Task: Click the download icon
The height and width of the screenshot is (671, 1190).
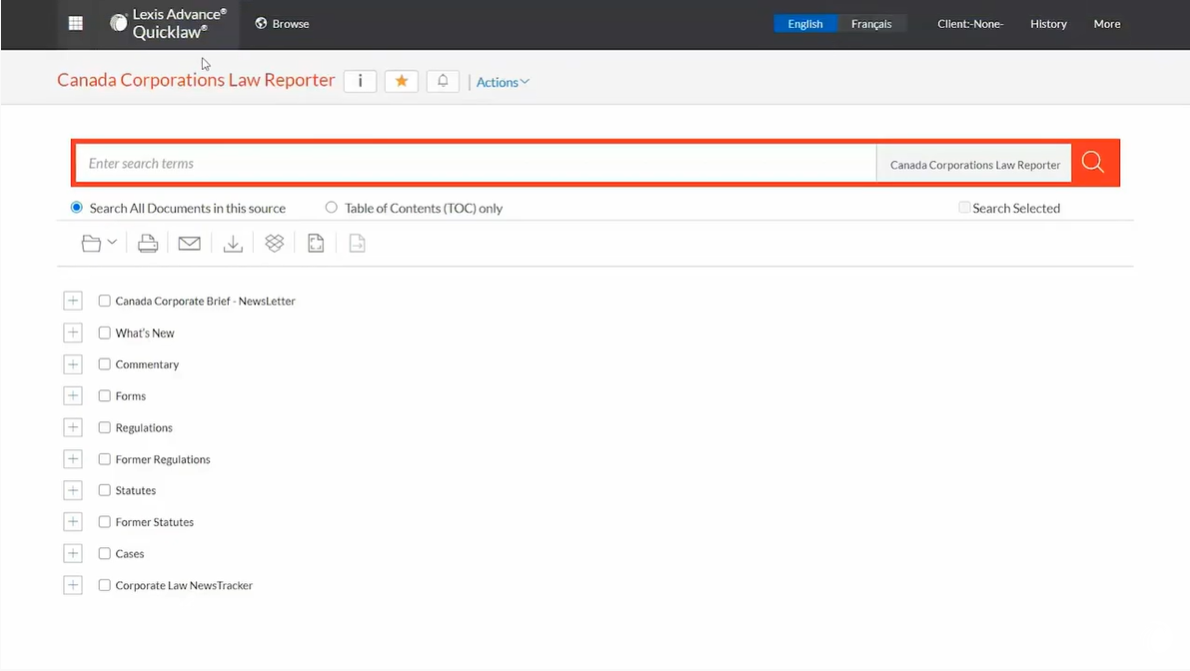Action: [233, 244]
